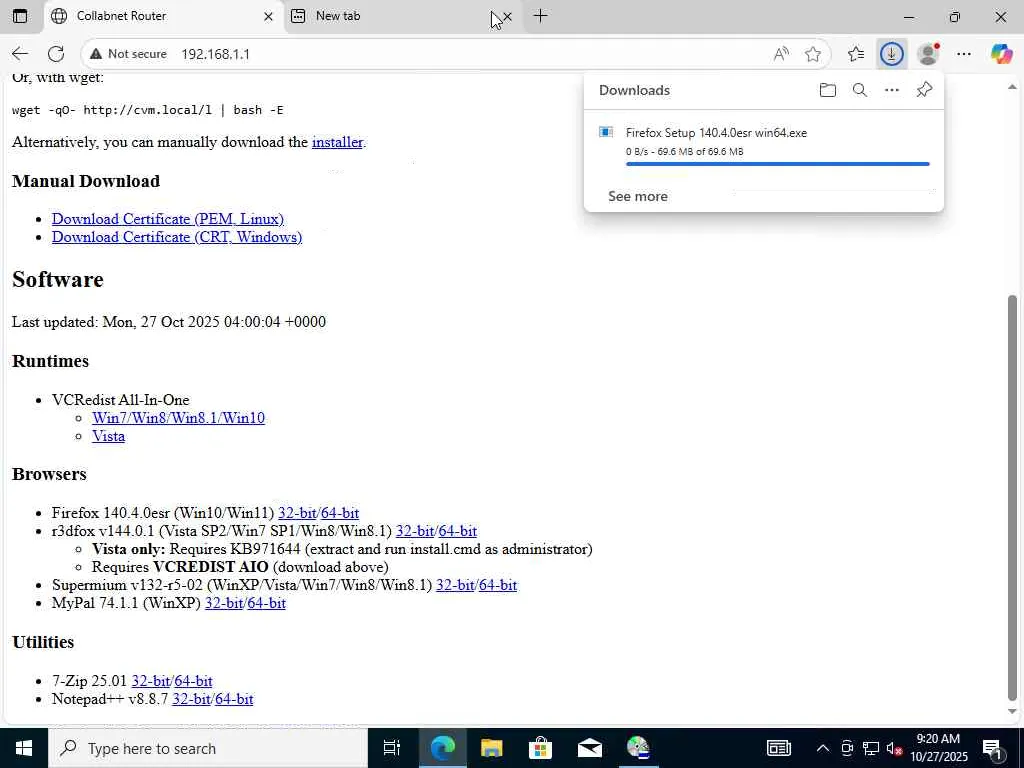Open the Favorites list icon

click(x=856, y=54)
